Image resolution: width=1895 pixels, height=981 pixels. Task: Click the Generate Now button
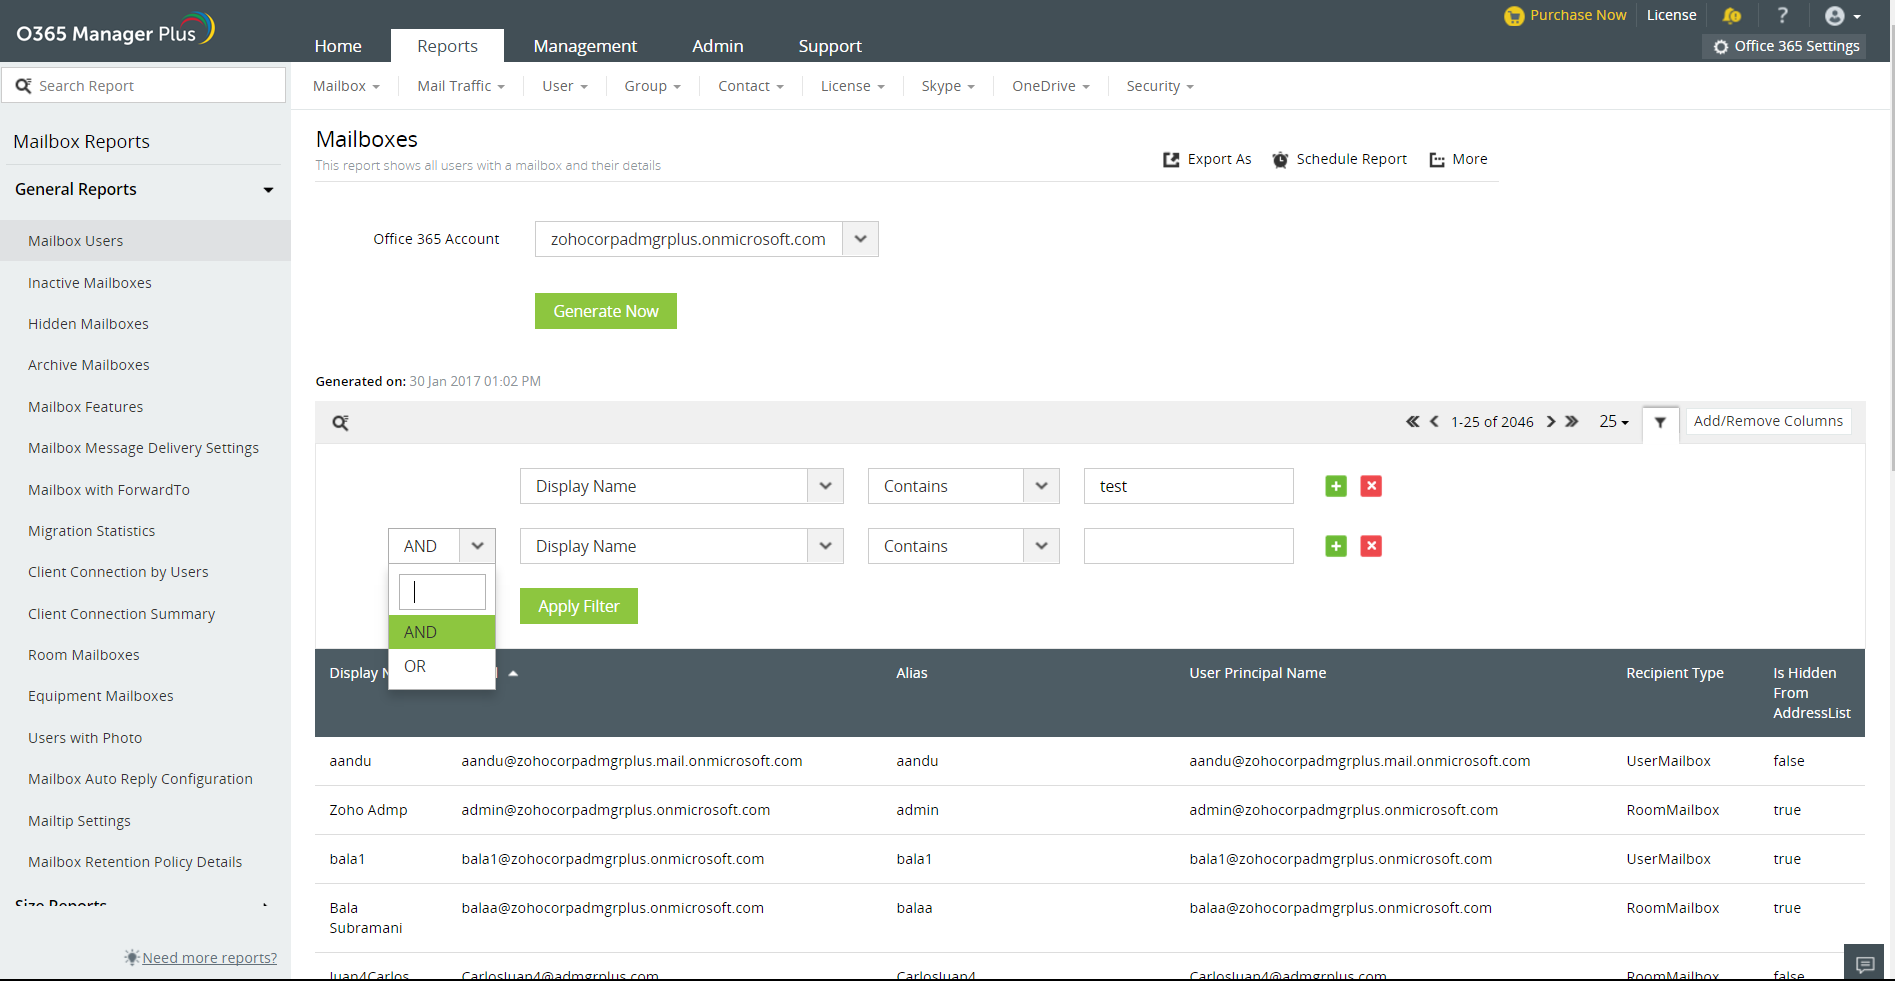click(606, 311)
